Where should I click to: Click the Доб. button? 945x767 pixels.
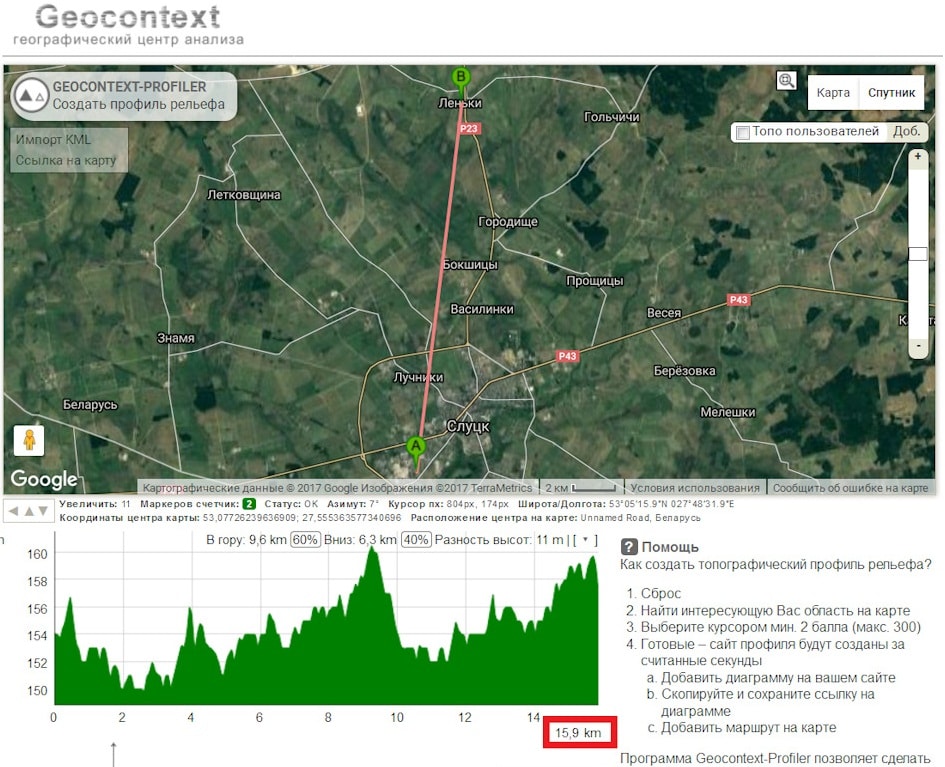coord(906,132)
